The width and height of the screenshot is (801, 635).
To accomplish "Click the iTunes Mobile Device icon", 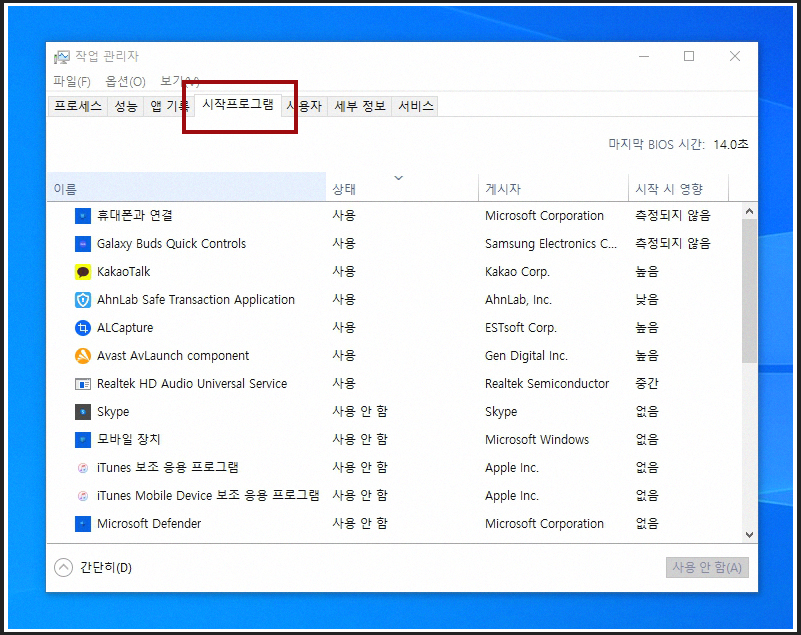I will [83, 496].
